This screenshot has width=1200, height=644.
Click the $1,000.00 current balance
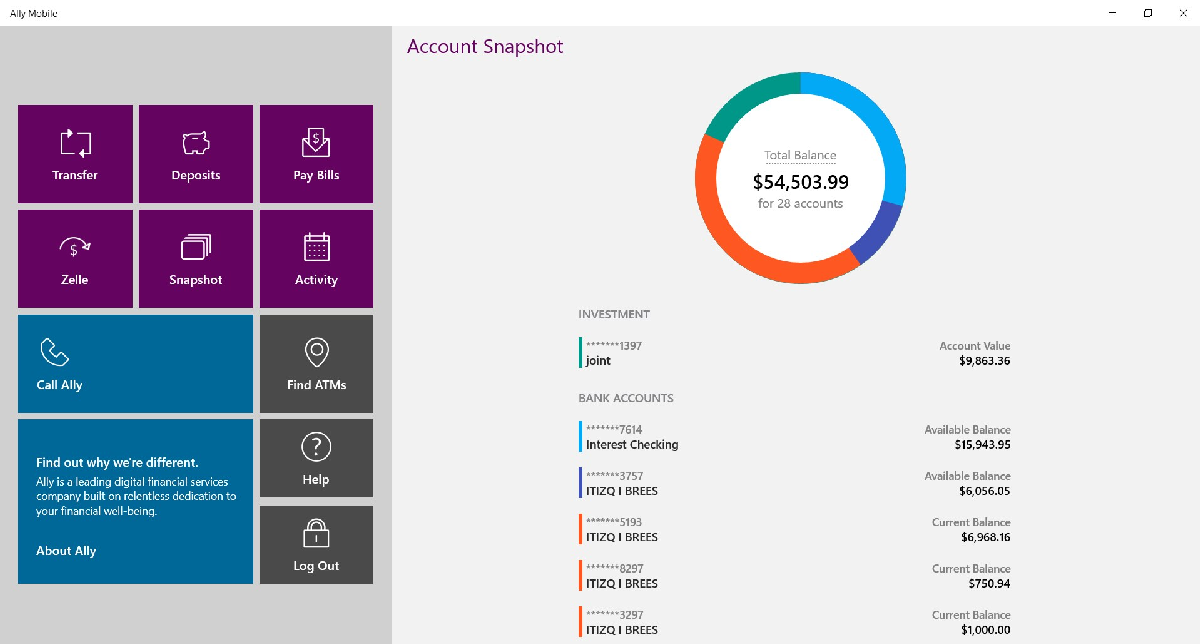tap(985, 630)
